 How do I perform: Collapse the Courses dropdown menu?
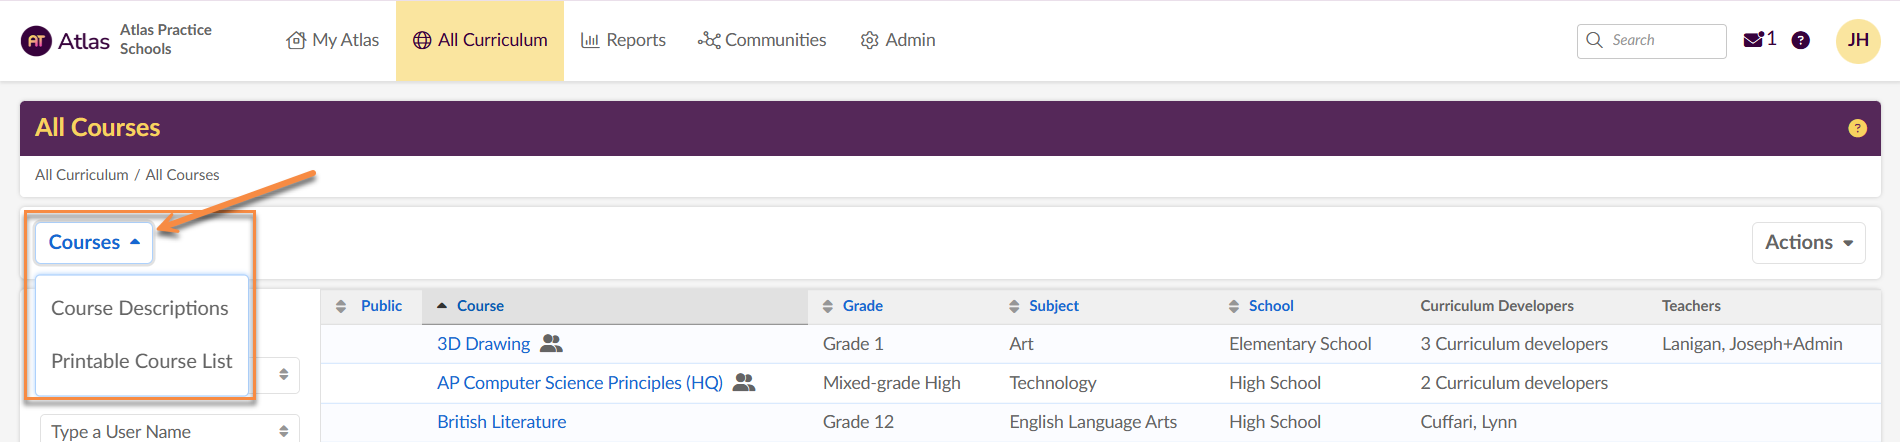tap(94, 243)
